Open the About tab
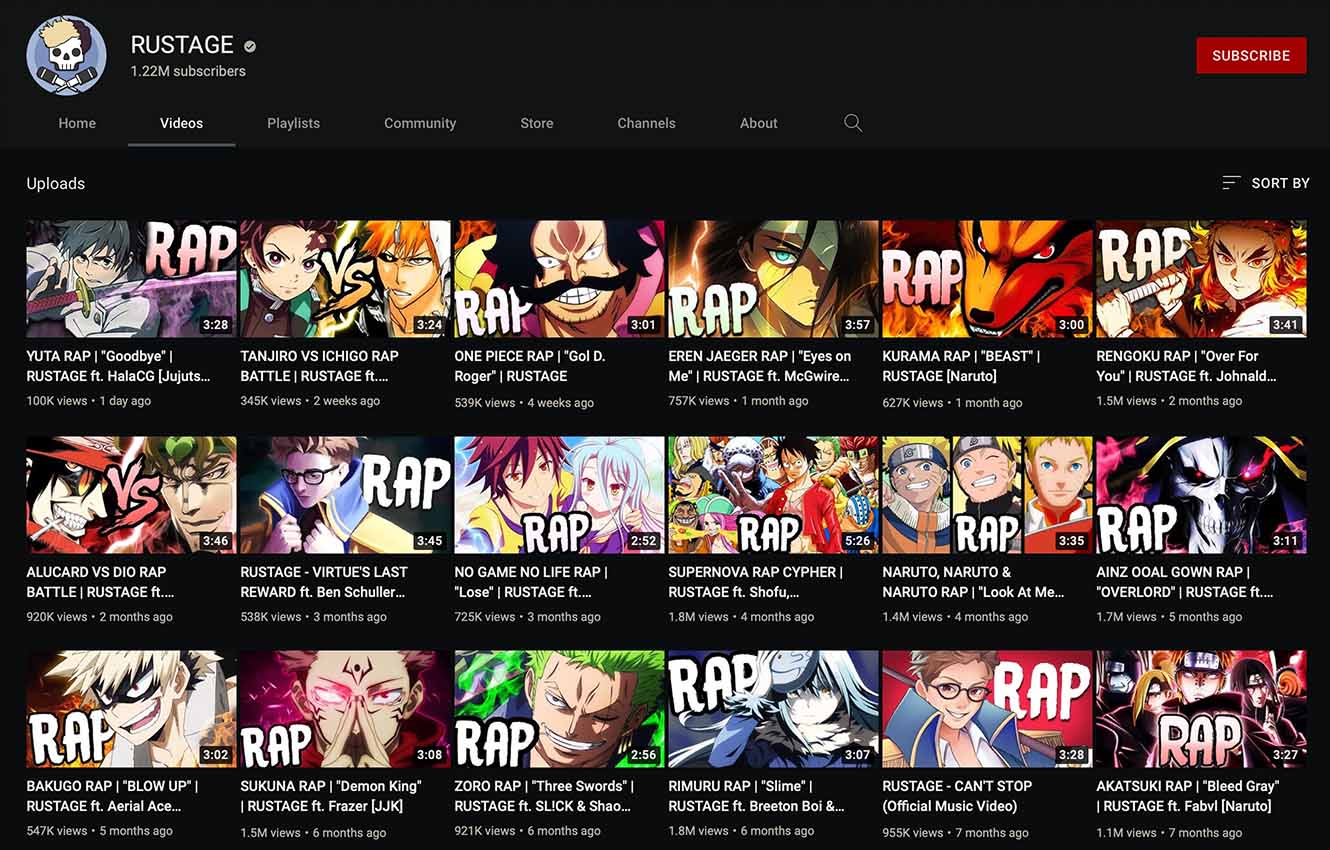The image size is (1330, 850). [759, 123]
